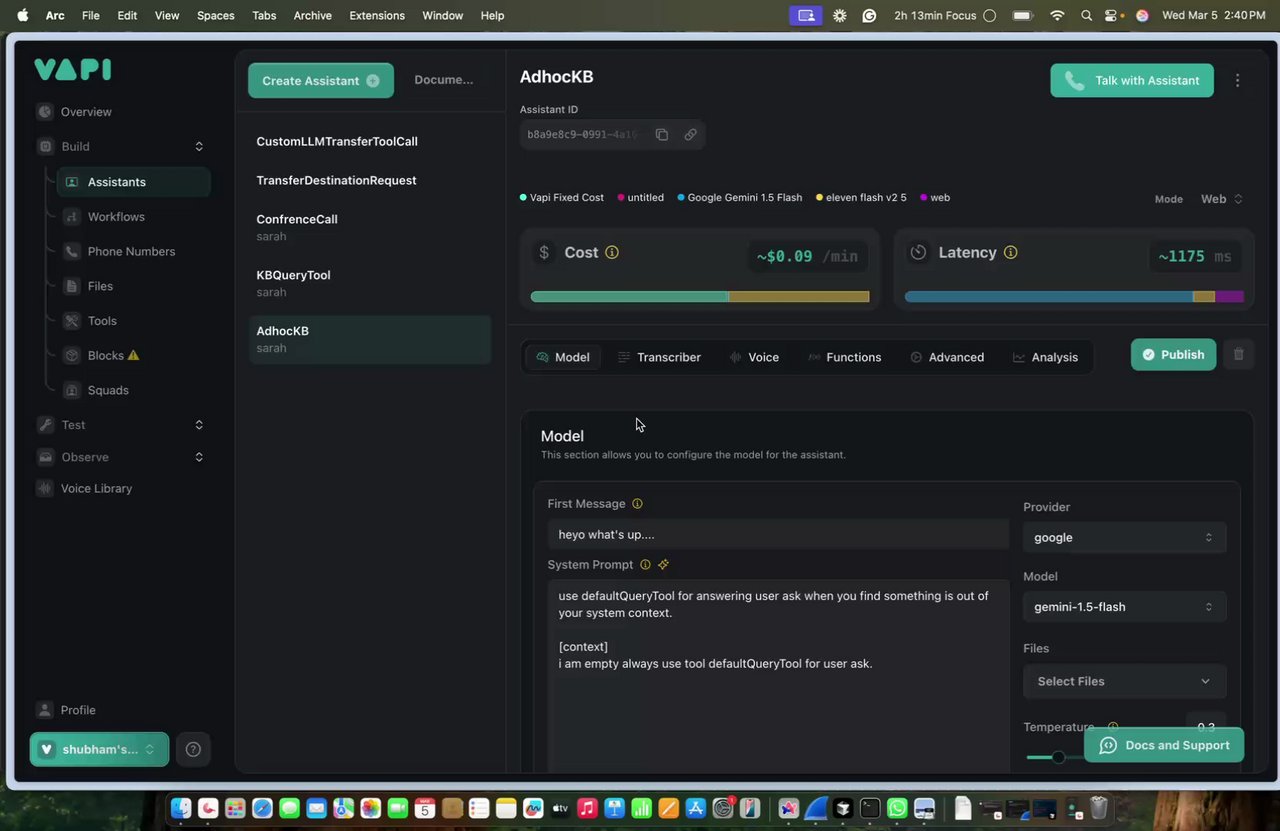This screenshot has width=1280, height=831.
Task: Switch to the Advanced tab
Action: coord(947,357)
